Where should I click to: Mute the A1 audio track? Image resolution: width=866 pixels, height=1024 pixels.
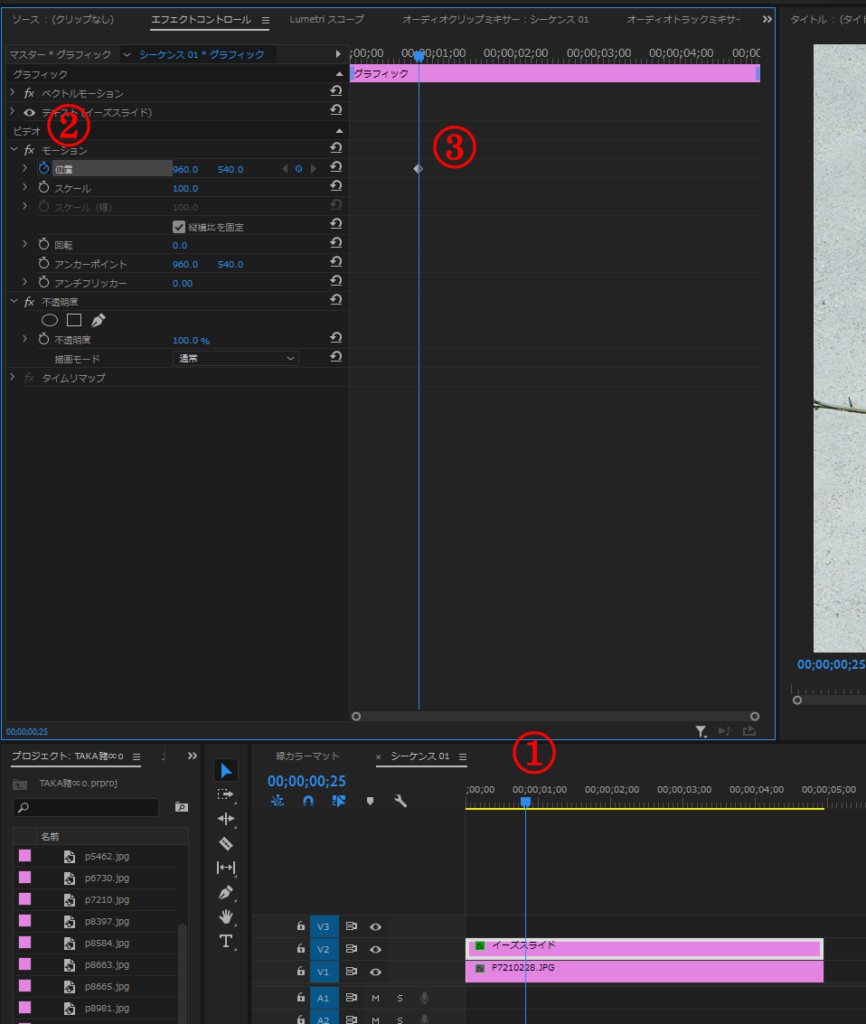coord(376,998)
